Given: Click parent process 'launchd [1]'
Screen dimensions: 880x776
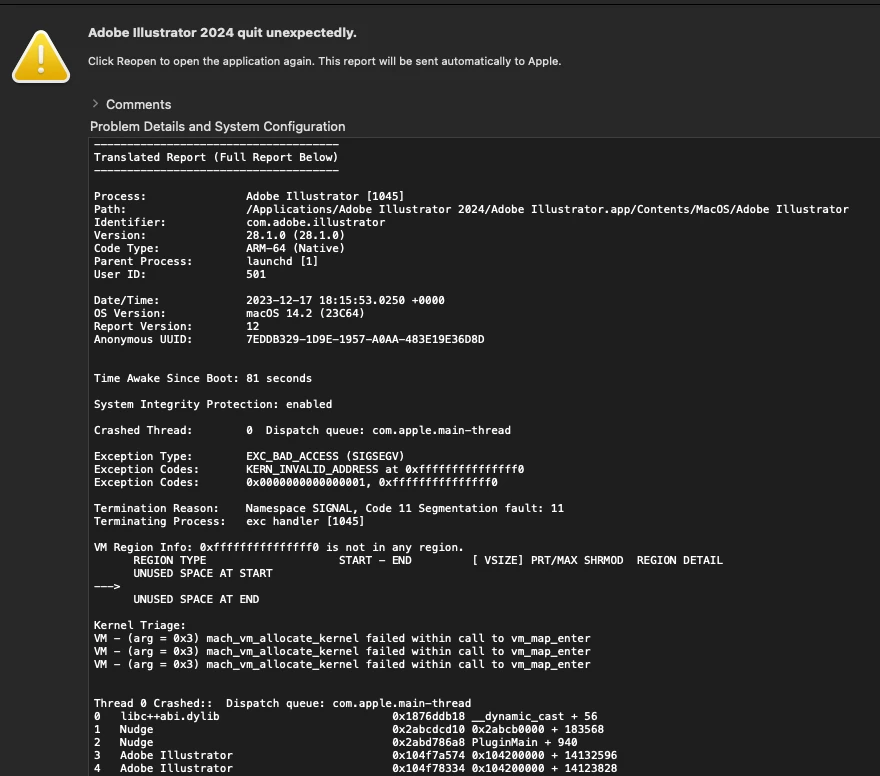Looking at the screenshot, I should coord(282,261).
